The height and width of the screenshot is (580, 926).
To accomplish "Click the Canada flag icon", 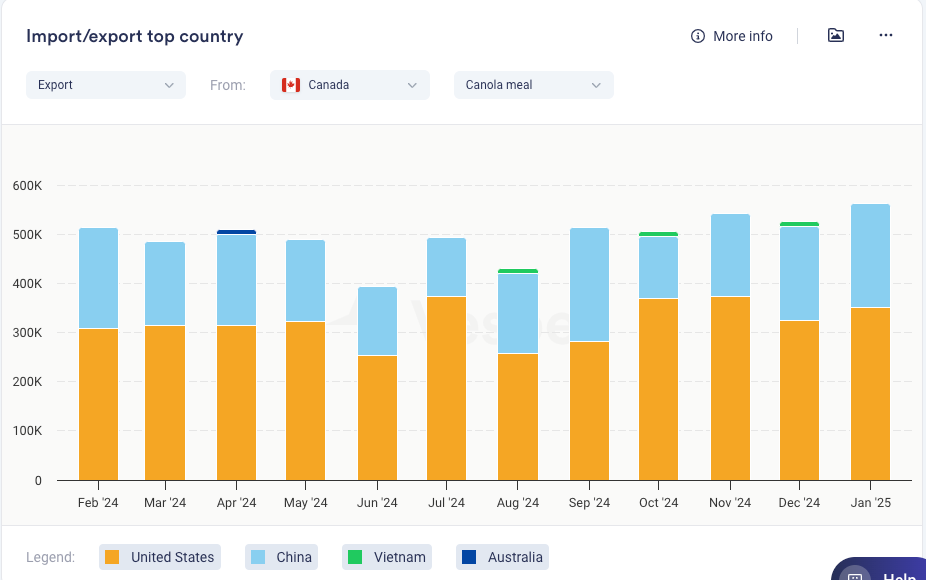I will [291, 85].
